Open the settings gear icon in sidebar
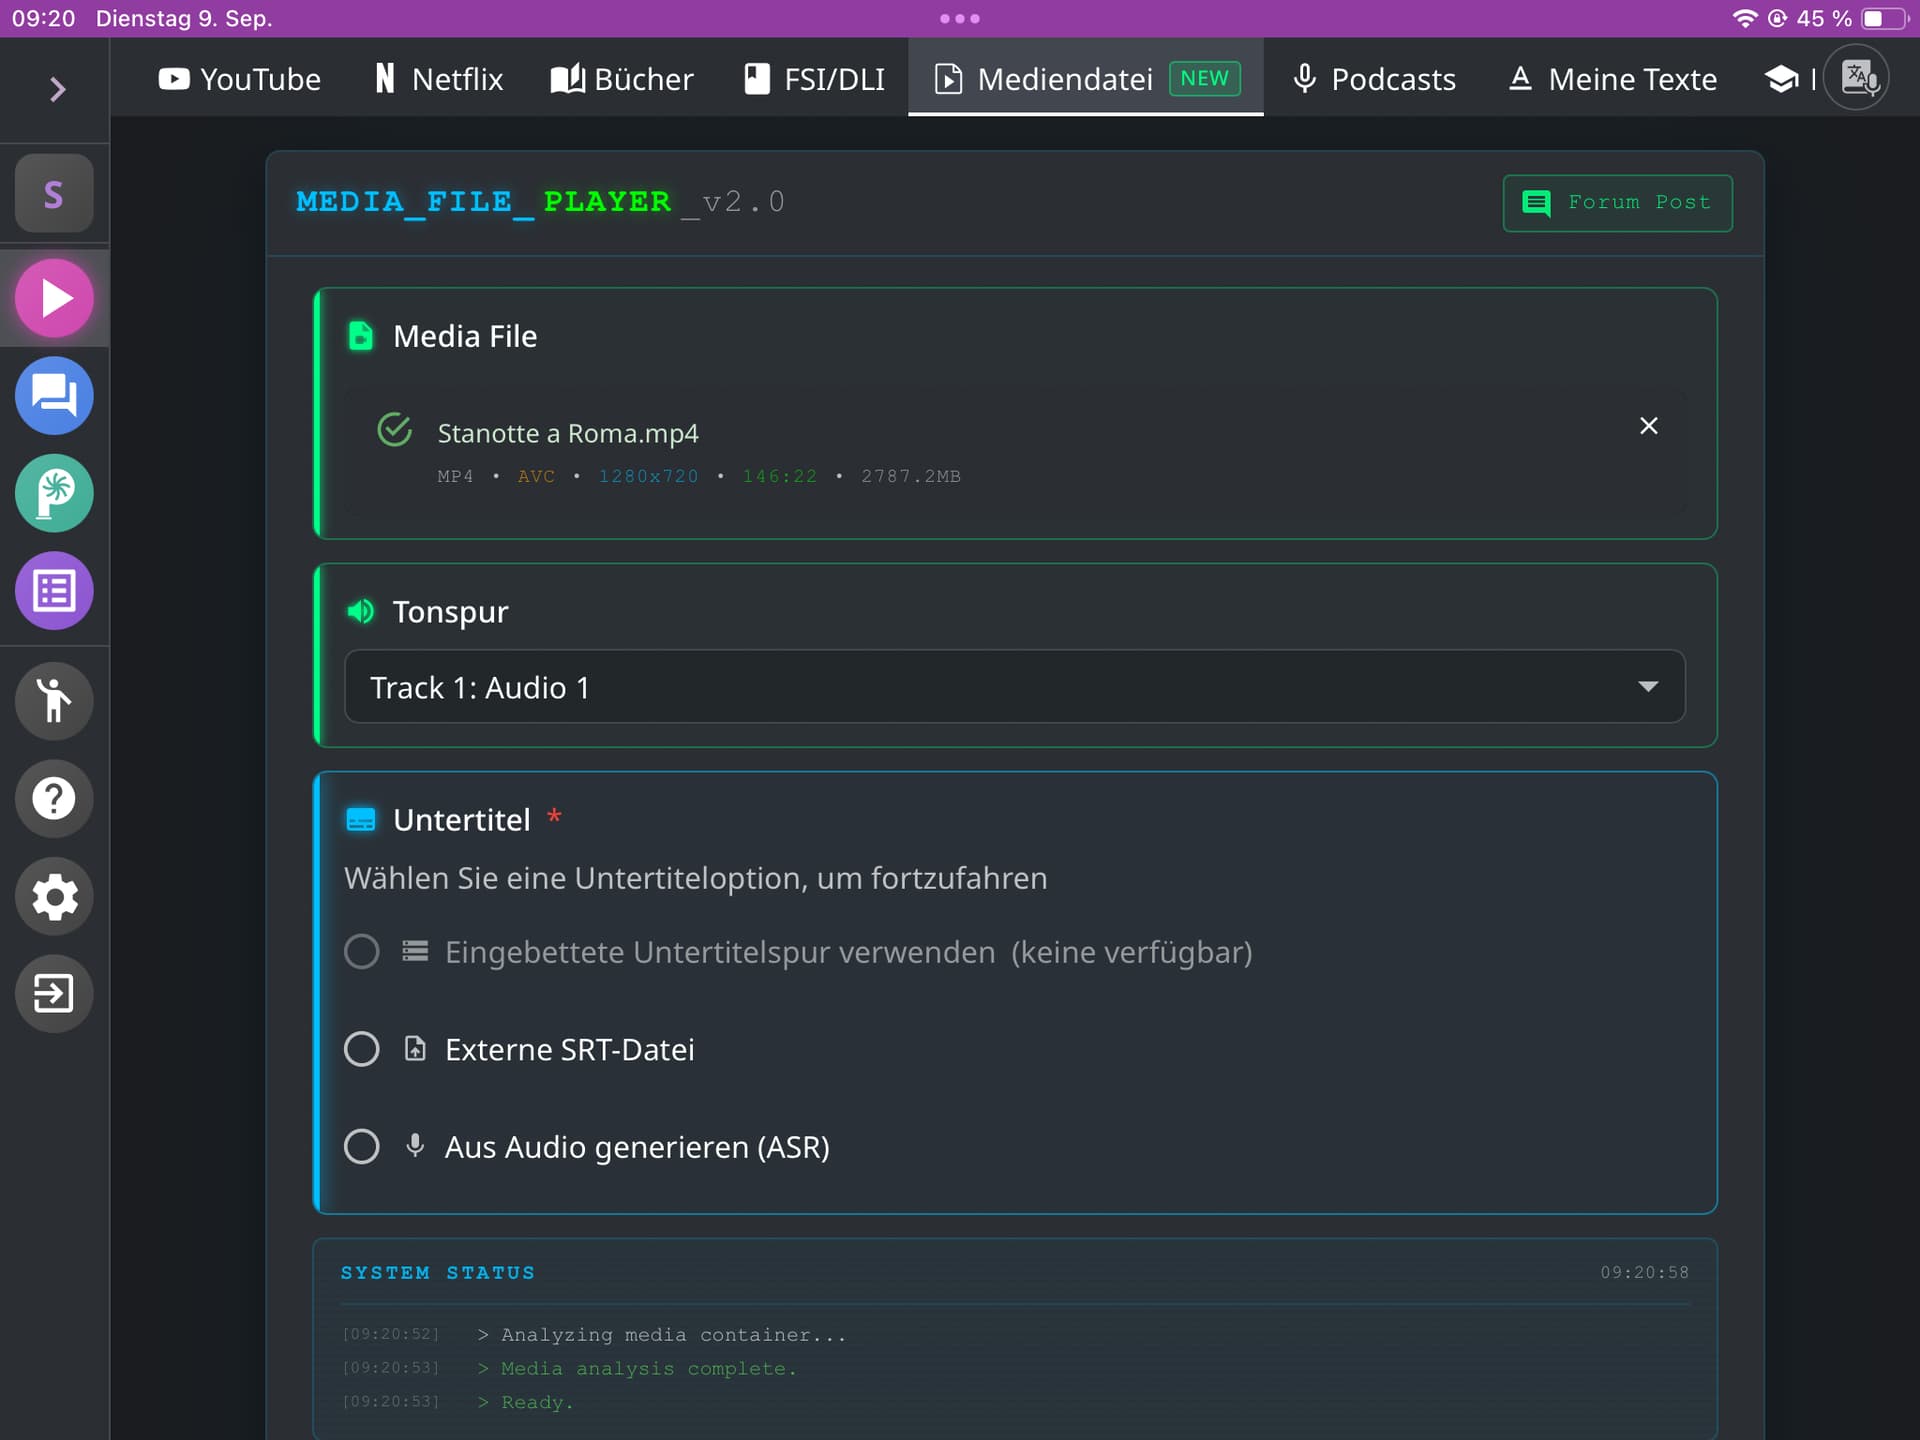The width and height of the screenshot is (1920, 1440). tap(54, 896)
